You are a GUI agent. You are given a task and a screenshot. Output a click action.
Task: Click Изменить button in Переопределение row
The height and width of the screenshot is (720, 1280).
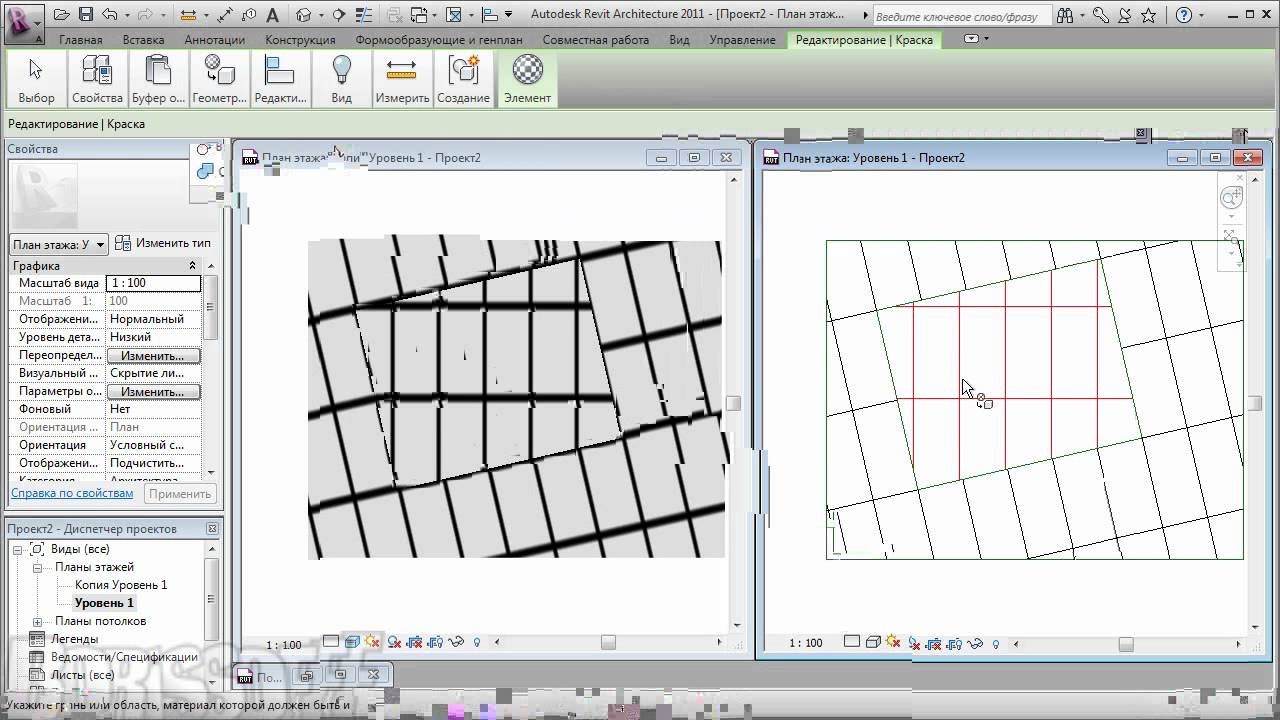153,356
